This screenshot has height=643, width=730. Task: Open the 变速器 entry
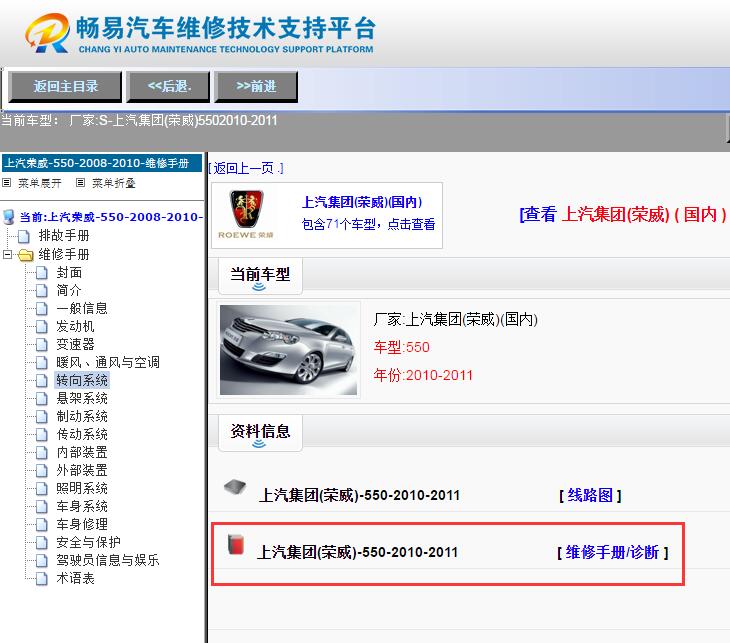click(x=75, y=345)
